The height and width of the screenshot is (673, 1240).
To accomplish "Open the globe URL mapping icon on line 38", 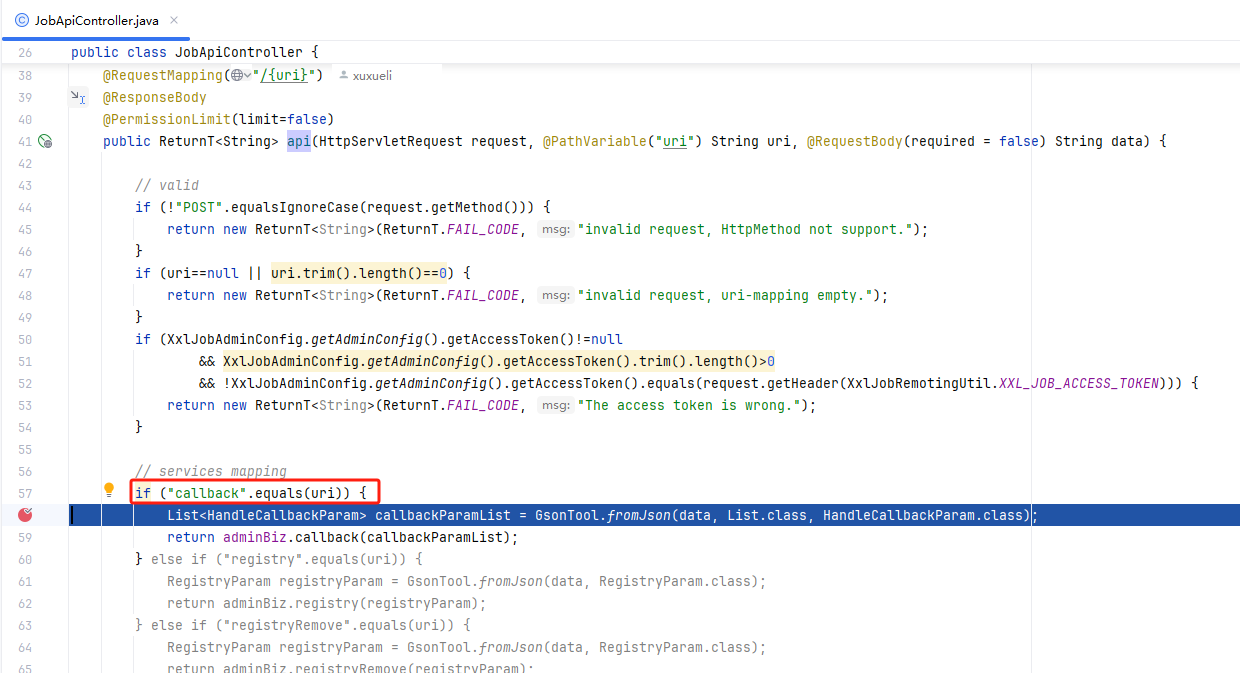I will 236,76.
